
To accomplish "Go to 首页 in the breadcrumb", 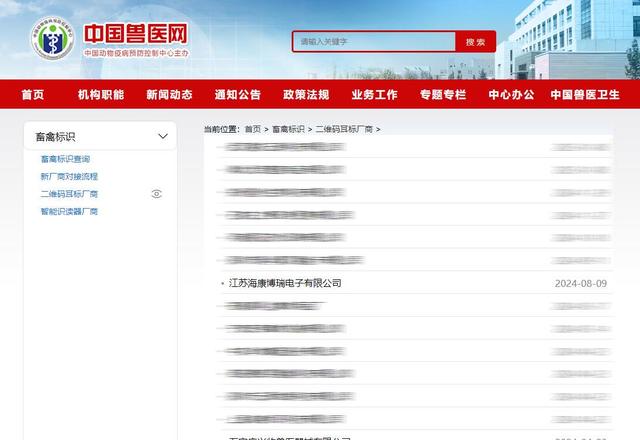I will click(x=253, y=129).
